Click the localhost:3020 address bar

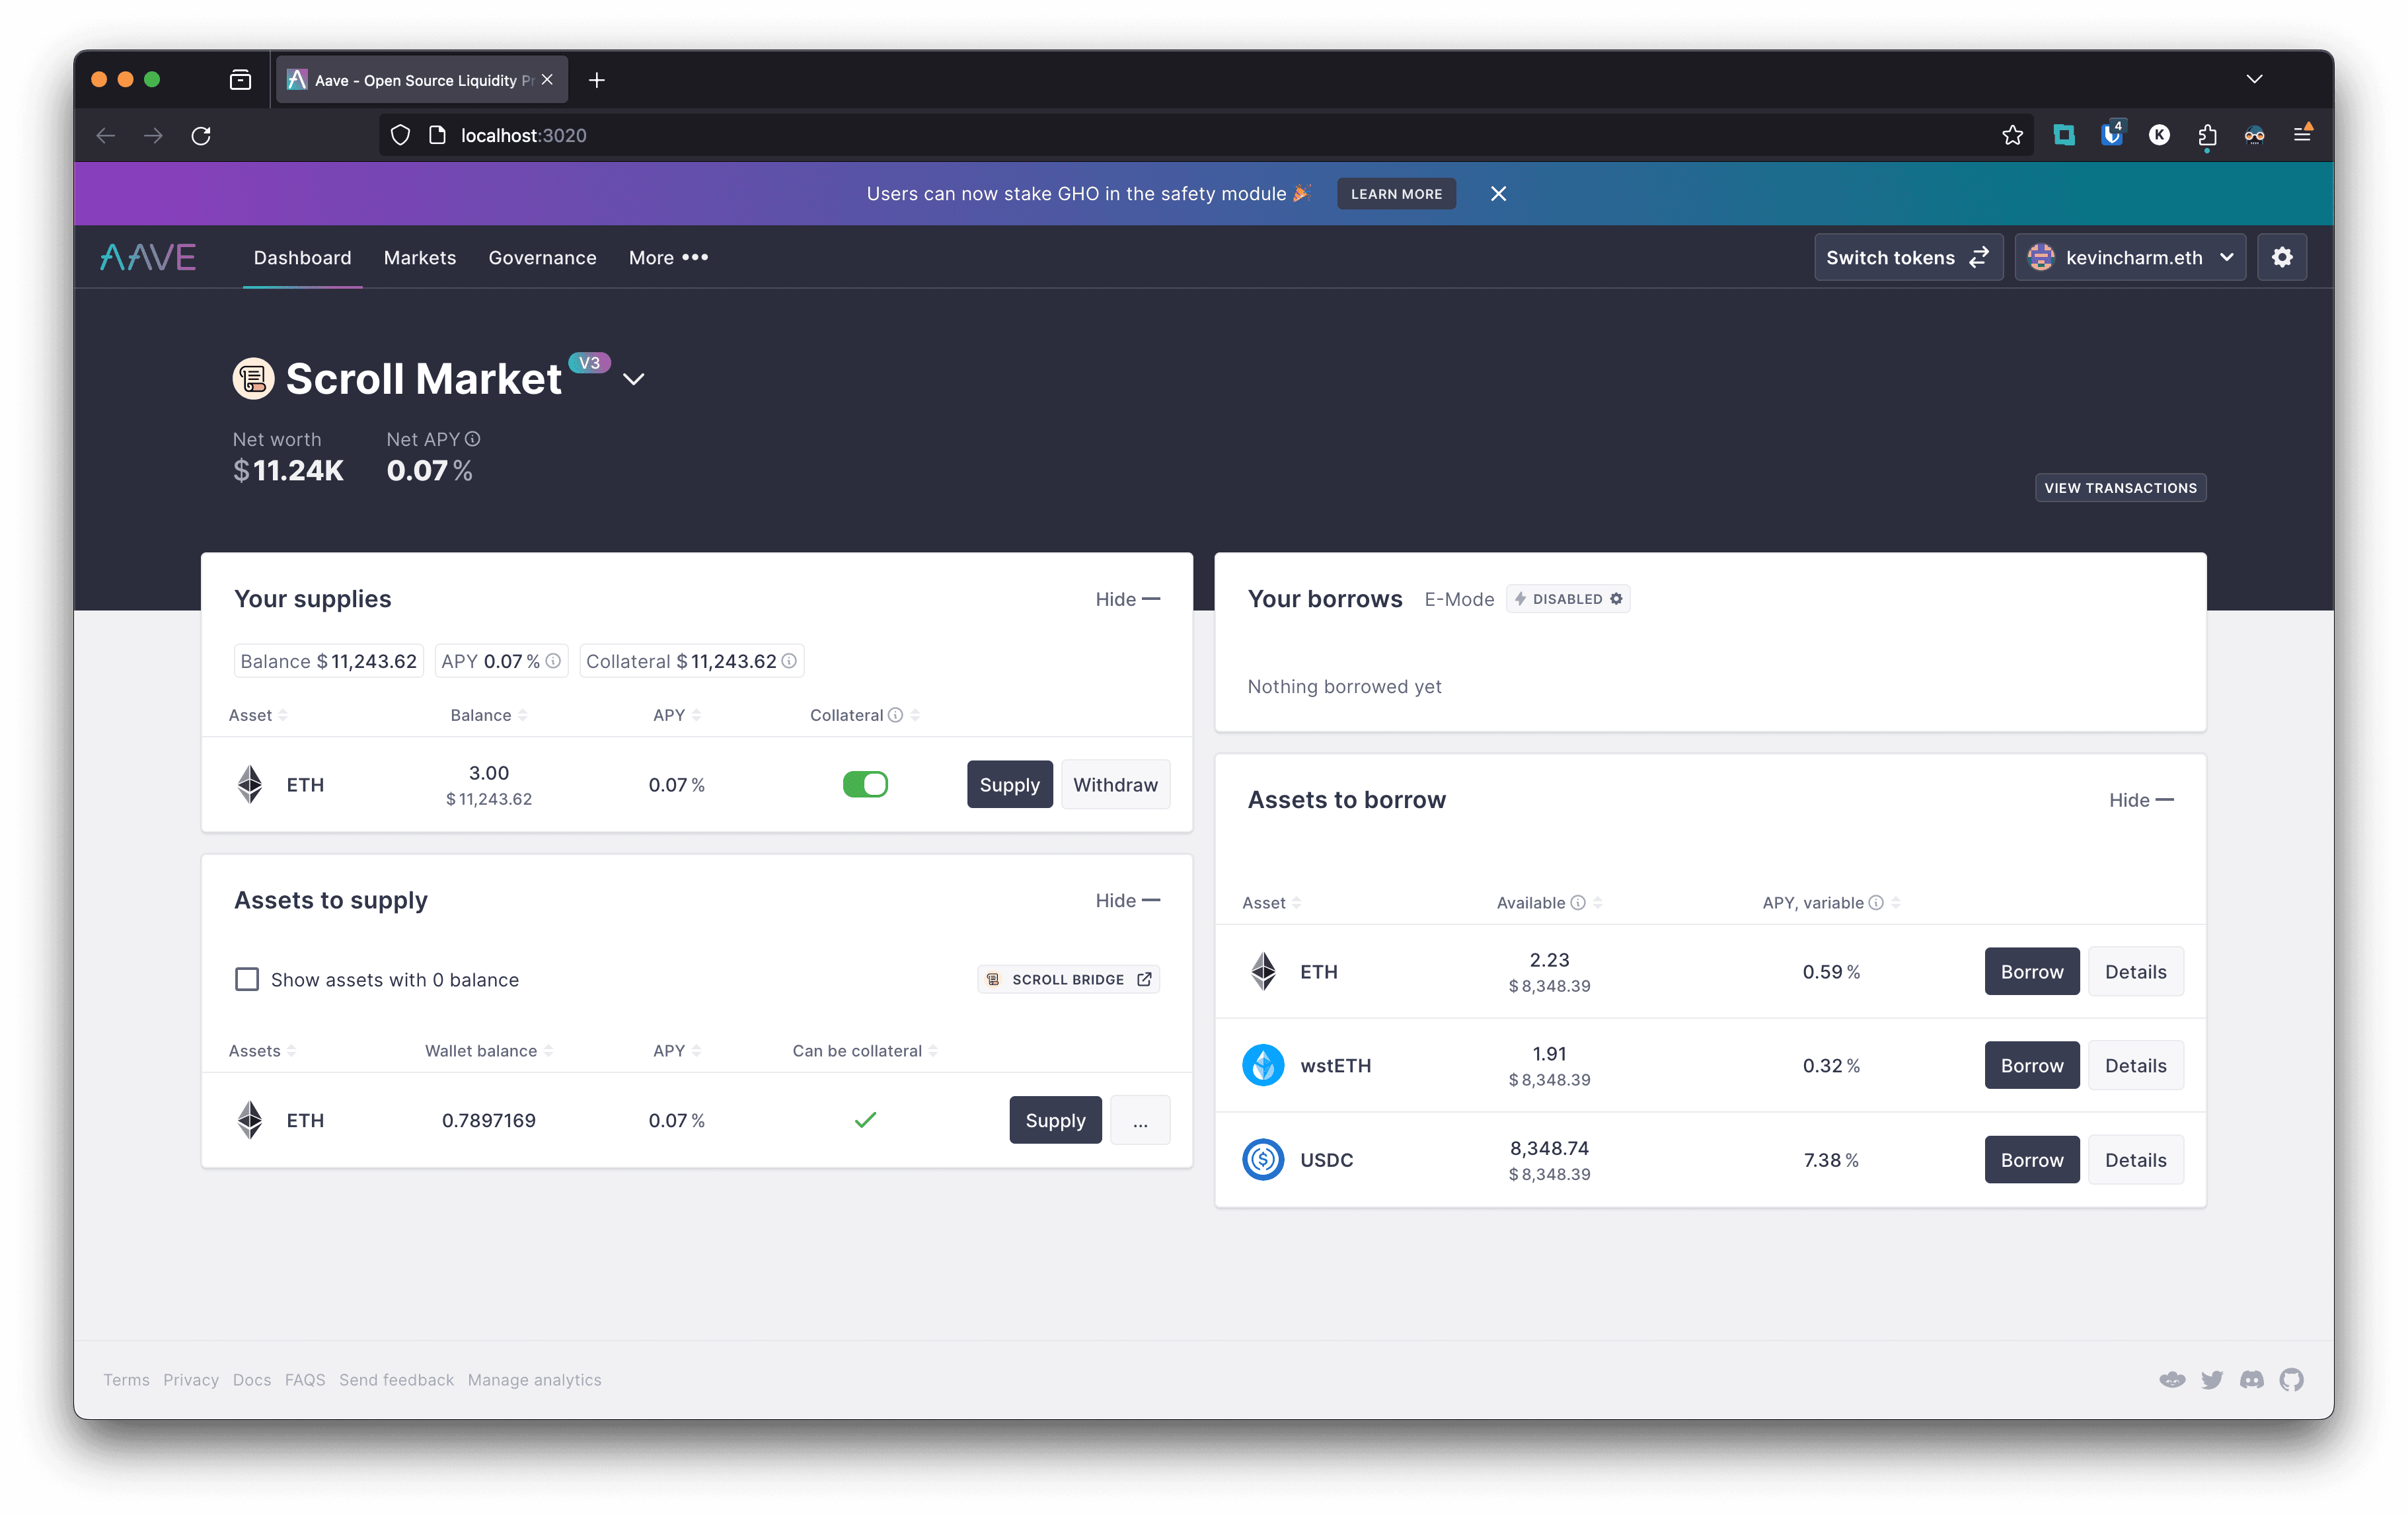tap(1205, 135)
